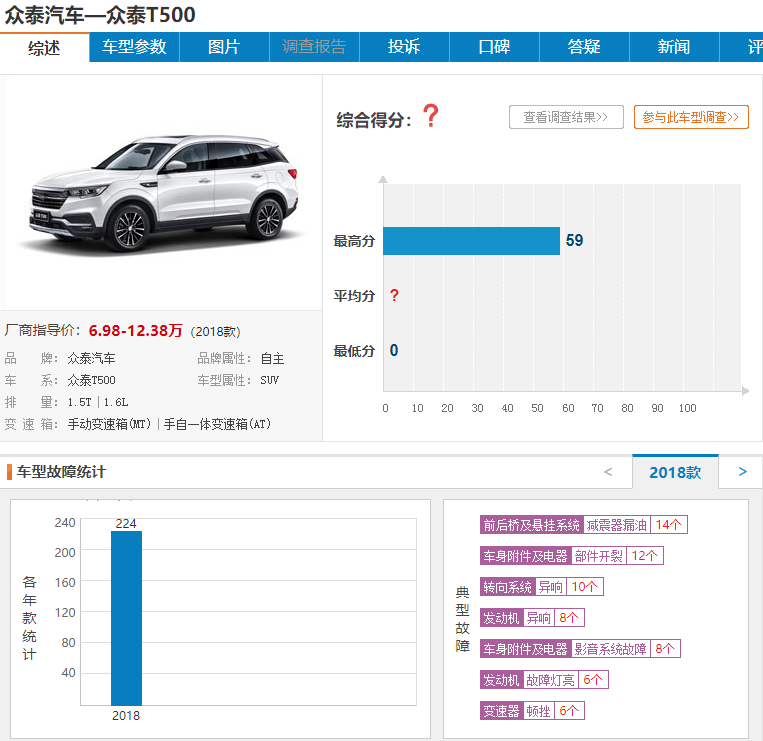Viewport: 763px width, 741px height.
Task: Open 发动机 故障灯亮 6个 fault tag
Action: click(x=544, y=680)
